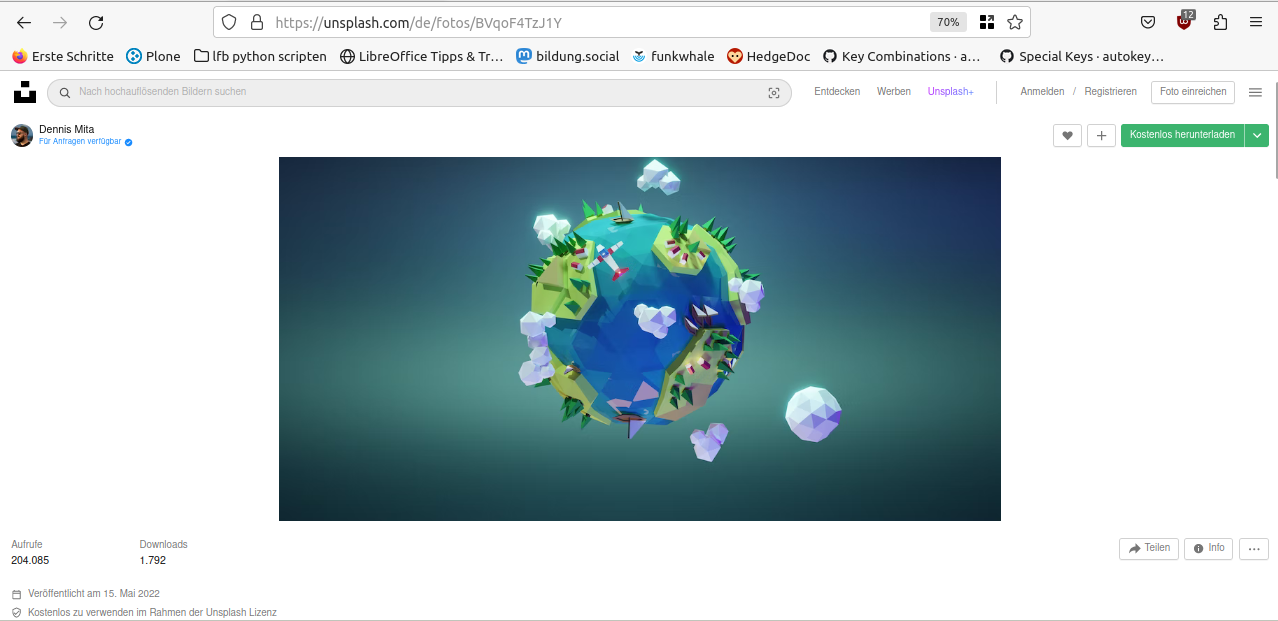Open visual search camera icon in search bar
Screen dimensions: 1278x621
click(773, 92)
